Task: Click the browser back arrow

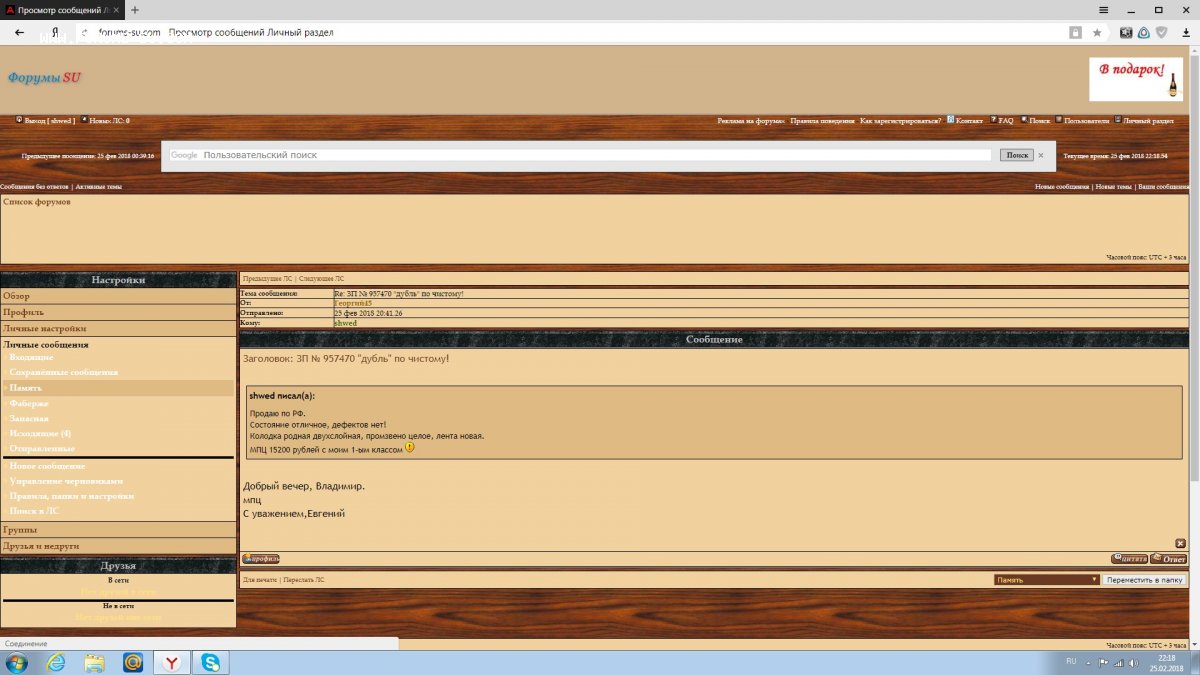Action: [19, 32]
